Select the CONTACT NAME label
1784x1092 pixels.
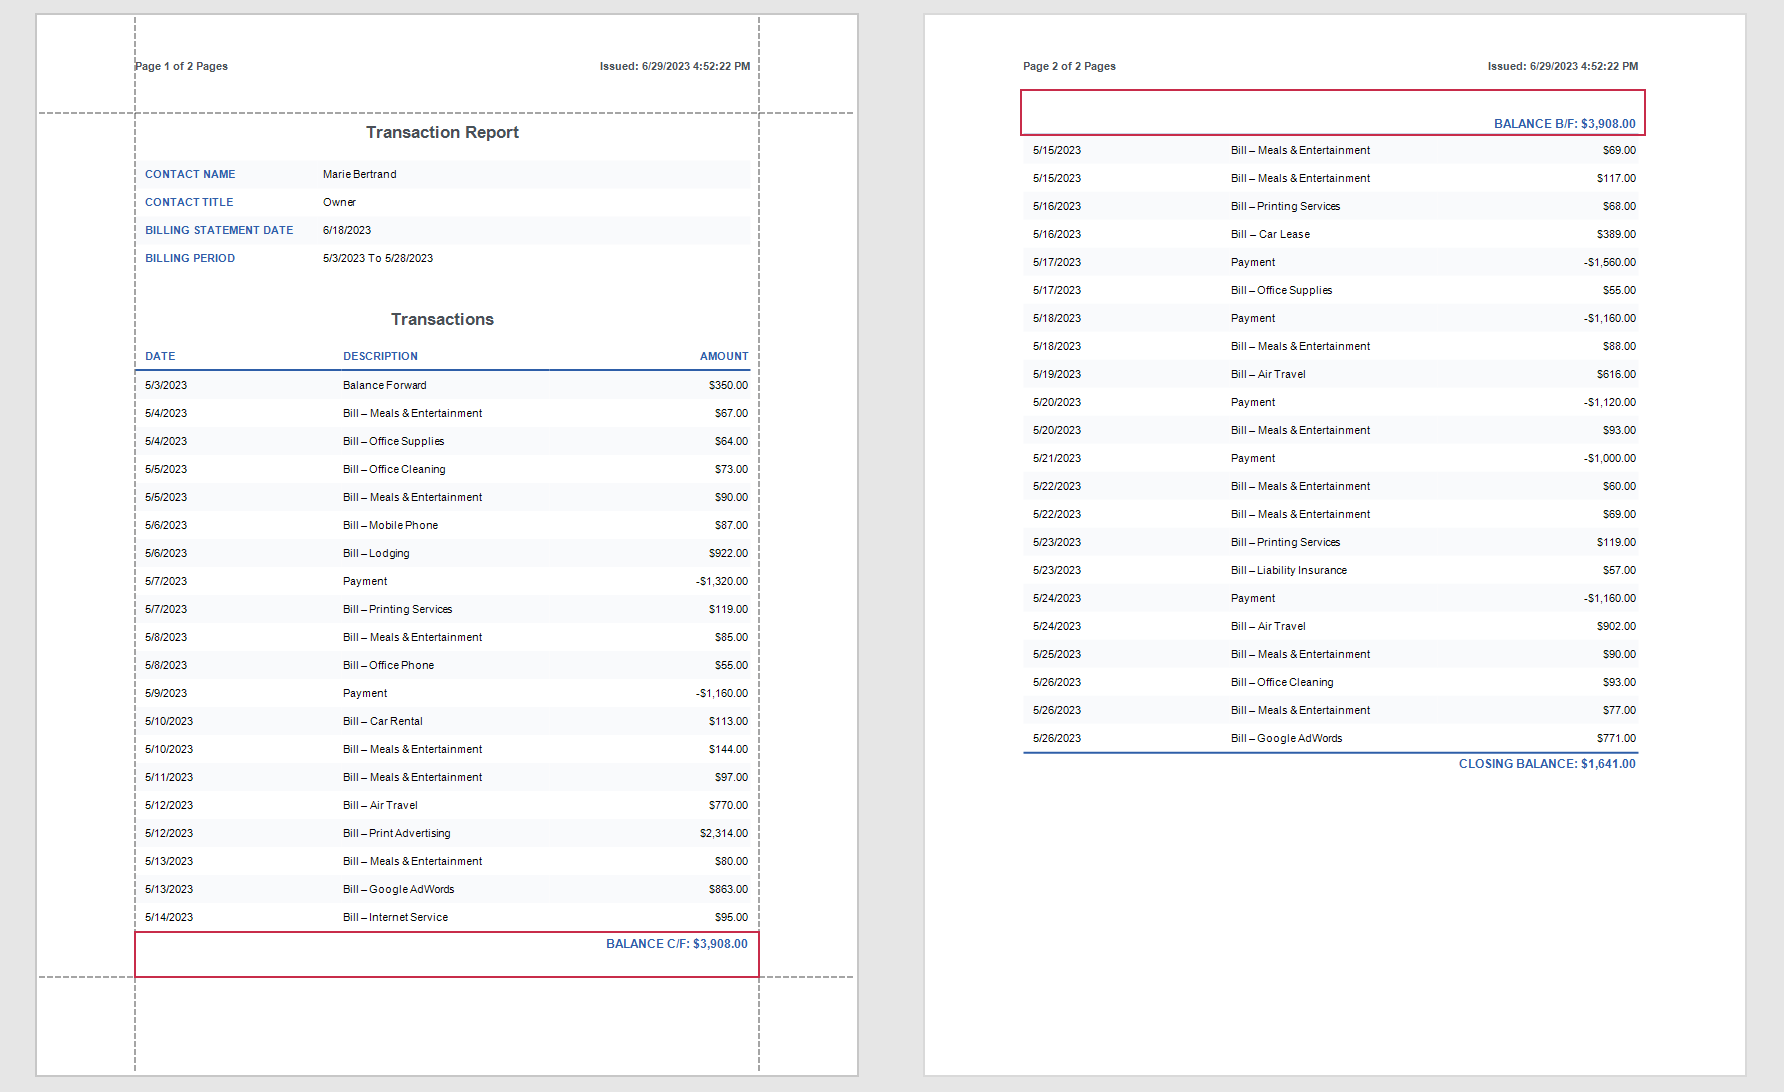190,174
